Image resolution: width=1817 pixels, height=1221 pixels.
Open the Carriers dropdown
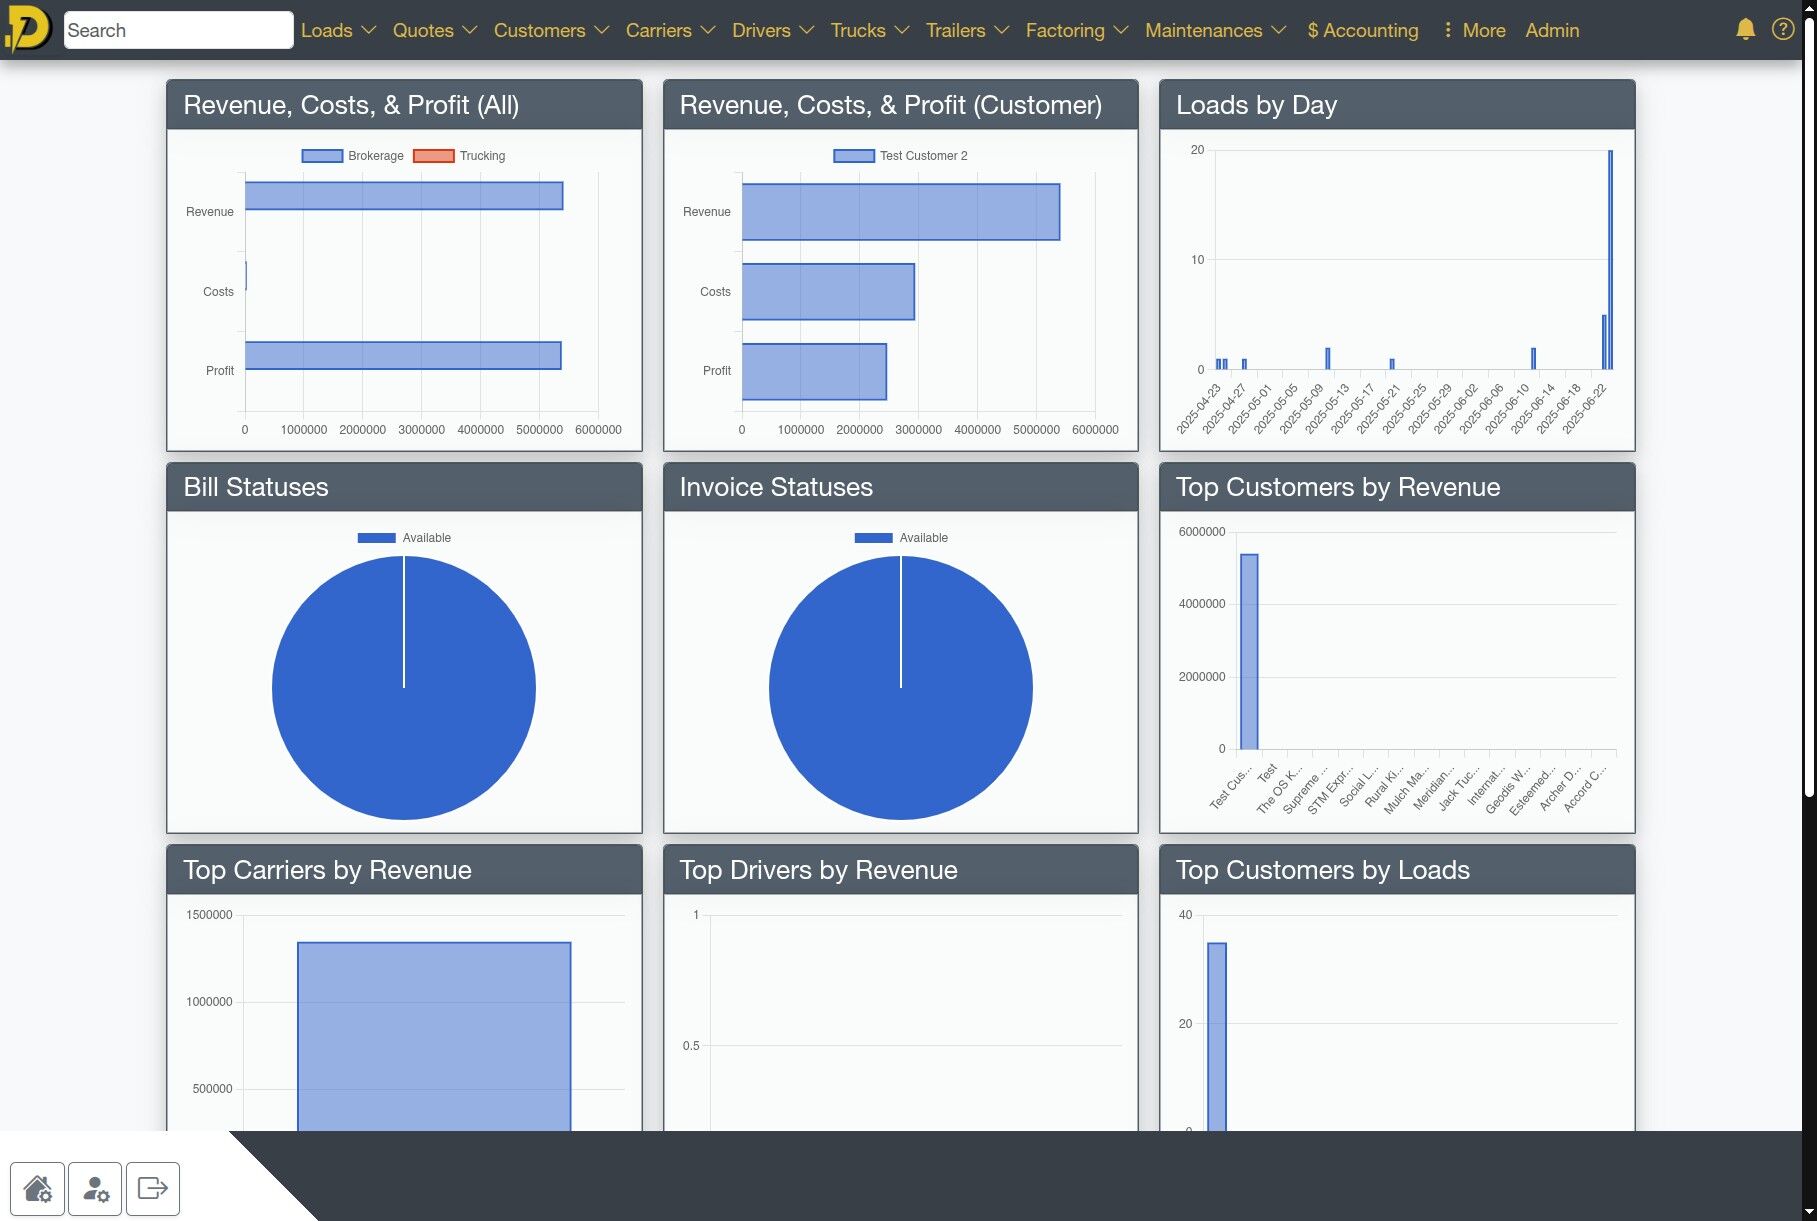(x=670, y=30)
